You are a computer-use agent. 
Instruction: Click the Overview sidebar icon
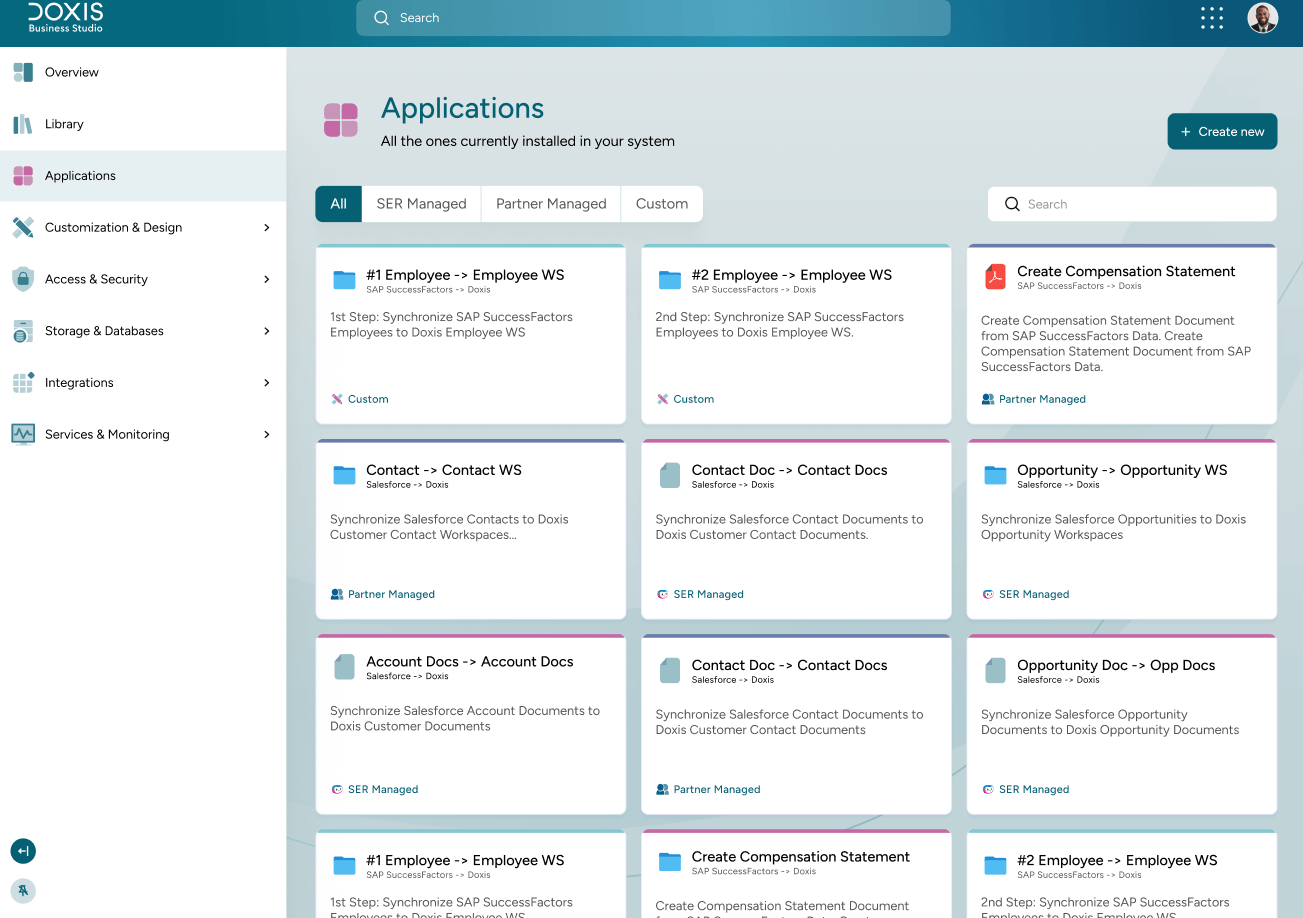[23, 72]
